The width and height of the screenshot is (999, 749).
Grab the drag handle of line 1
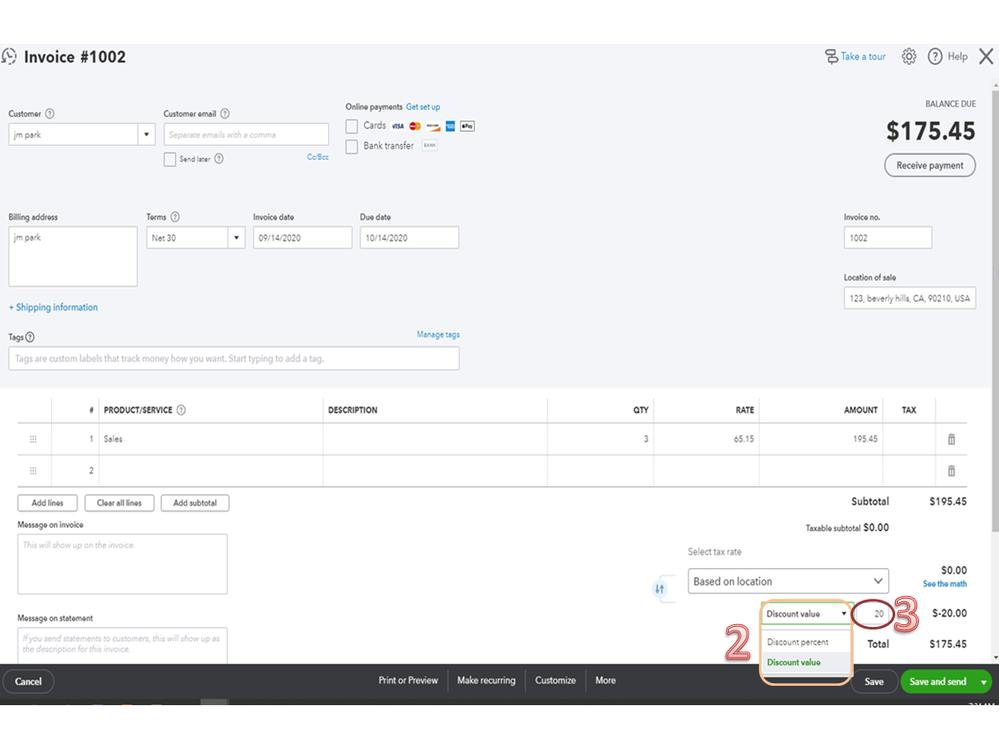[x=33, y=439]
